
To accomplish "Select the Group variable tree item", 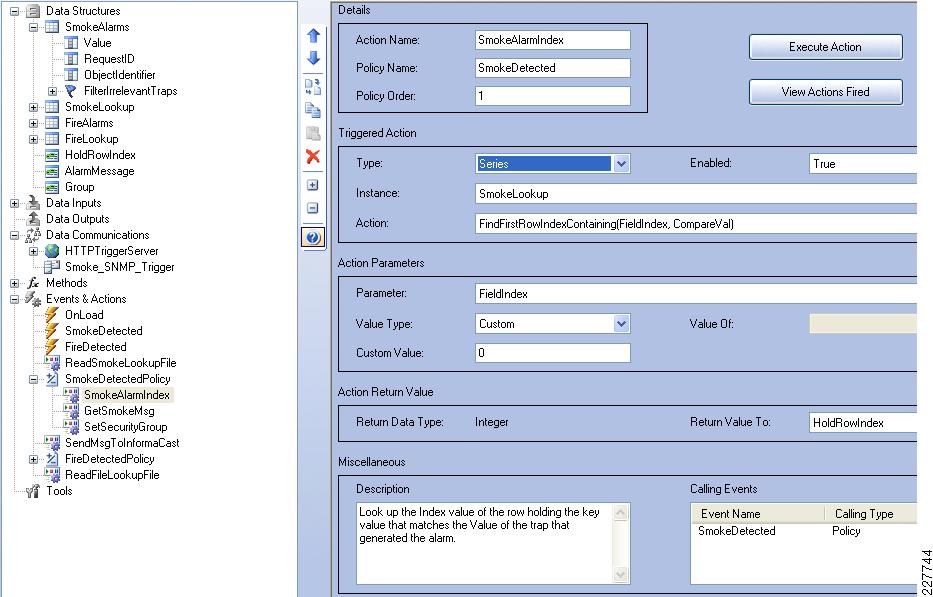I will pyautogui.click(x=80, y=187).
